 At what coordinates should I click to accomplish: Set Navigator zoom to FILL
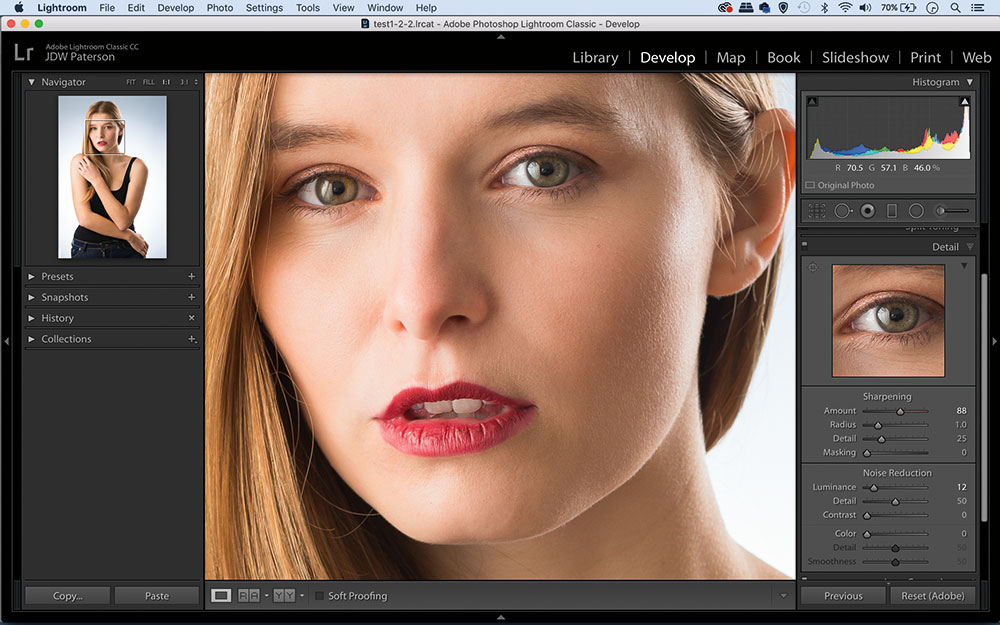point(149,82)
